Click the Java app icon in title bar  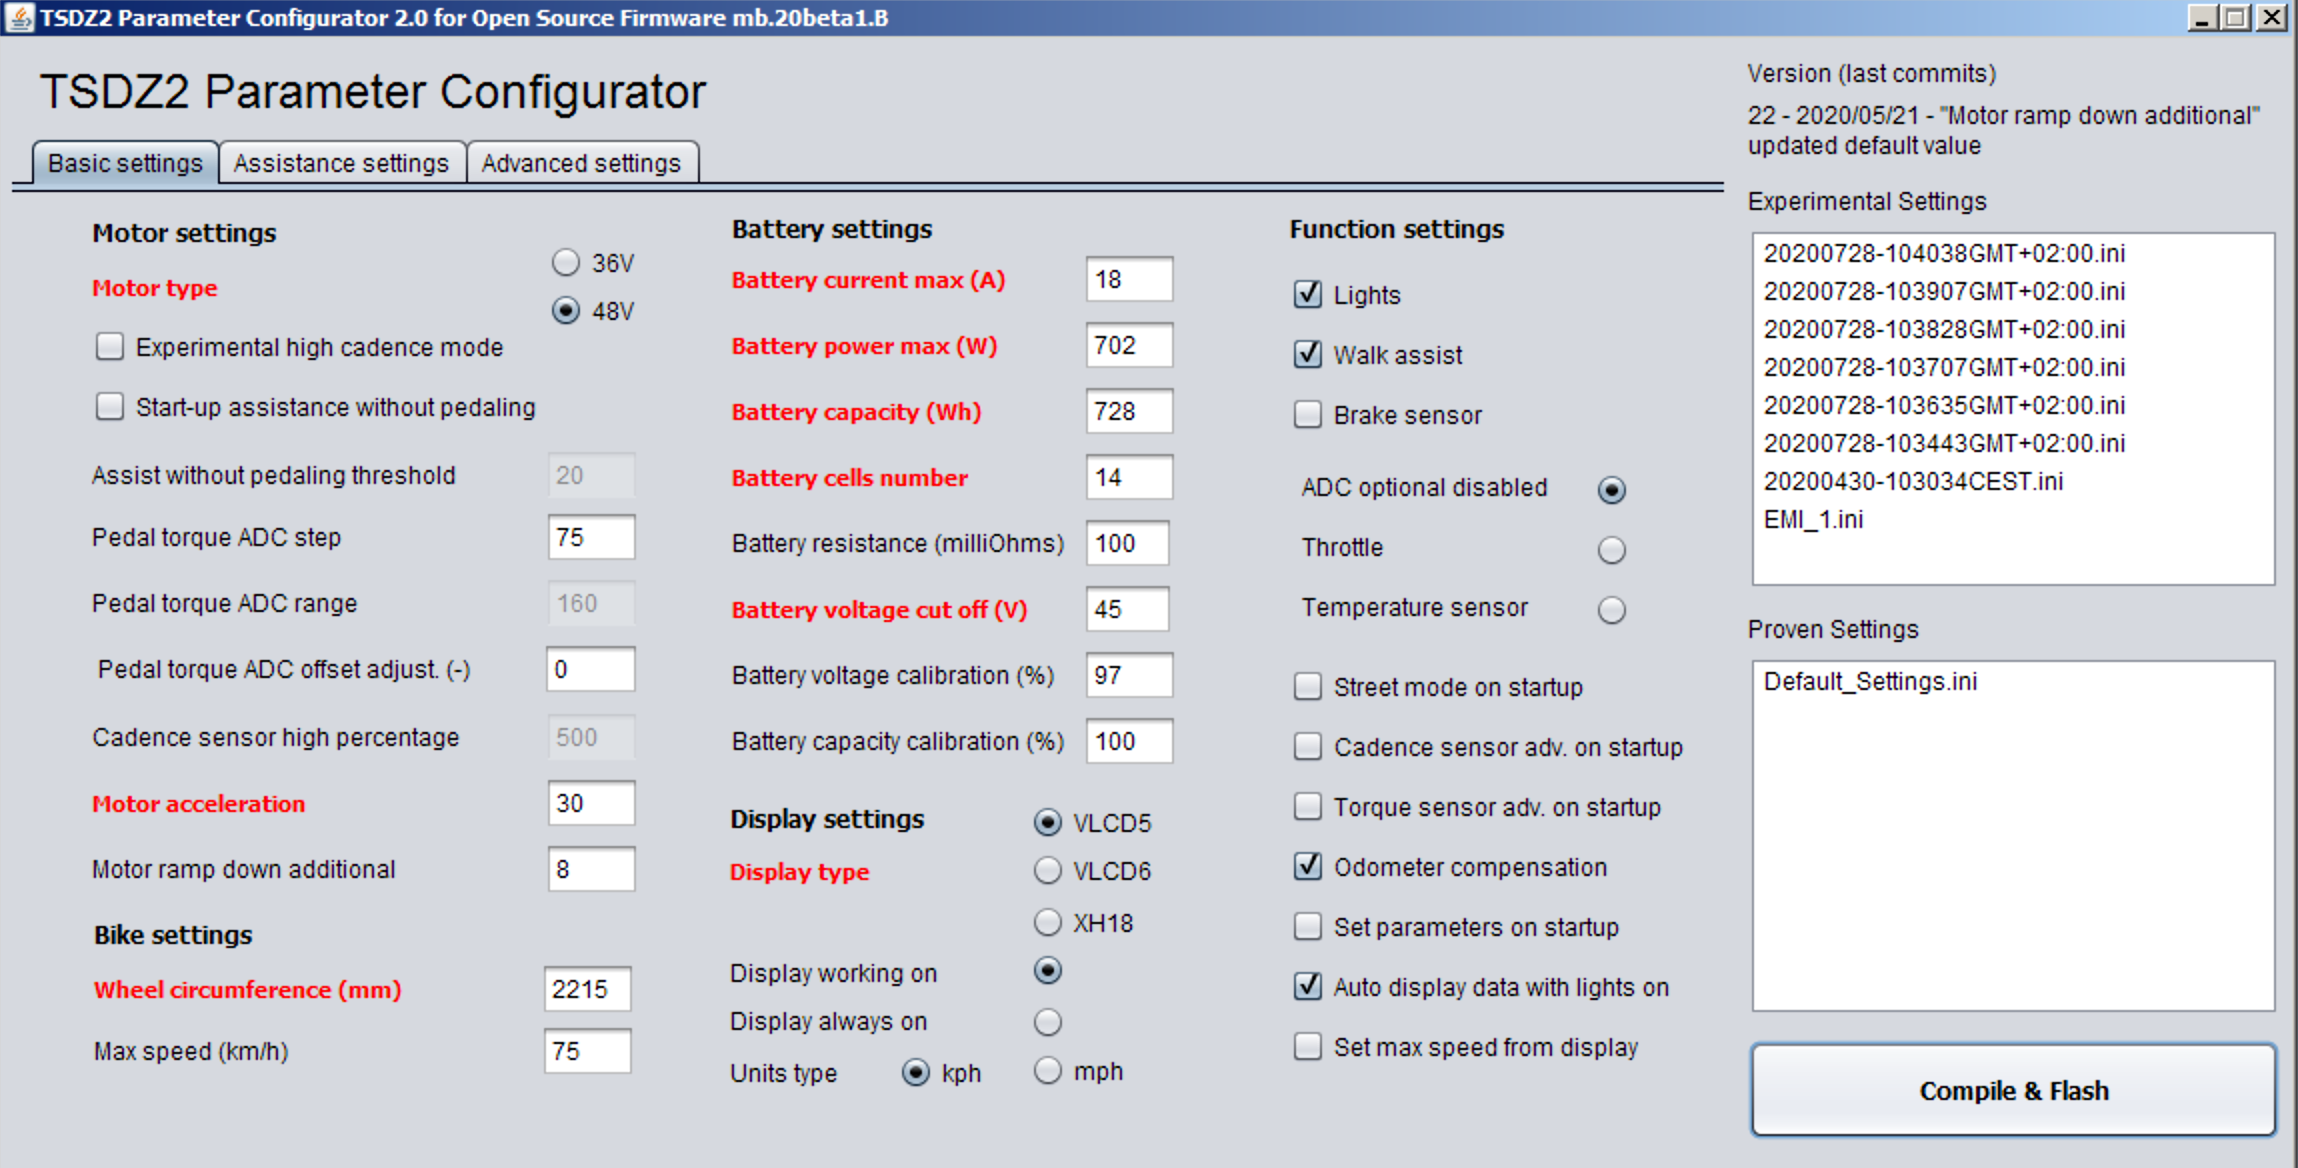(19, 17)
